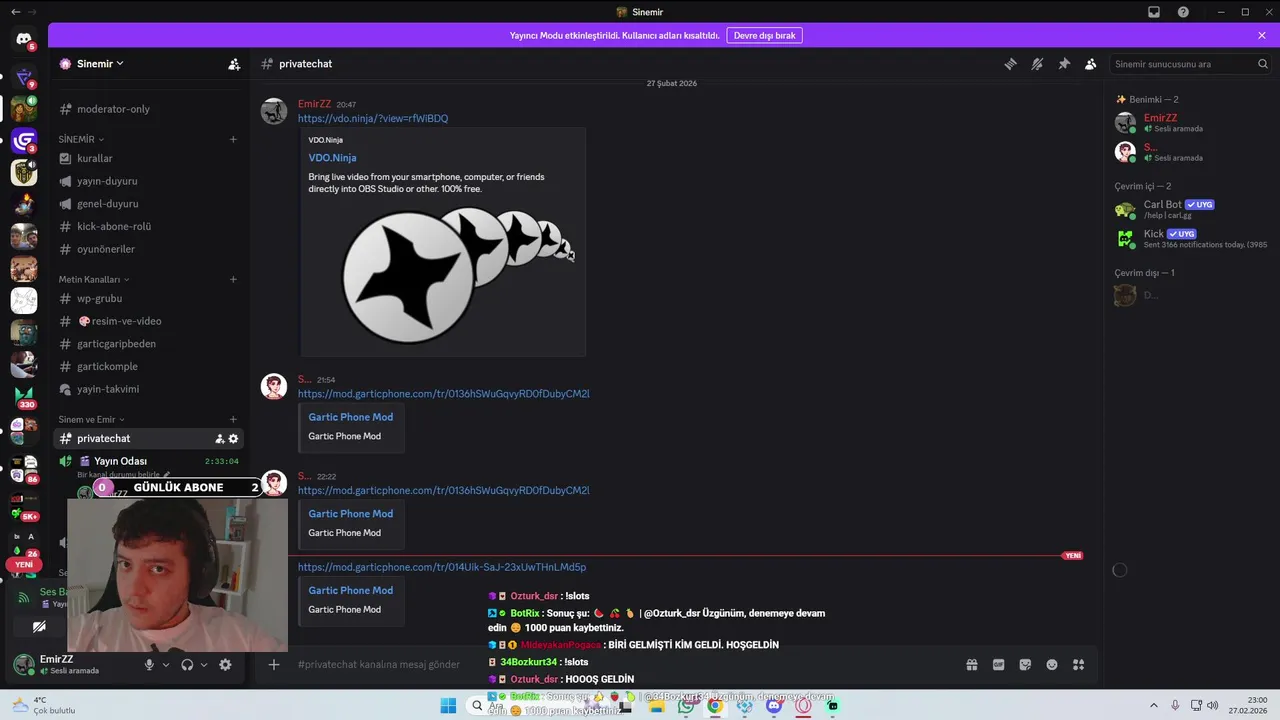Viewport: 1280px width, 720px height.
Task: Open the moderator-only channel
Action: 149,109
